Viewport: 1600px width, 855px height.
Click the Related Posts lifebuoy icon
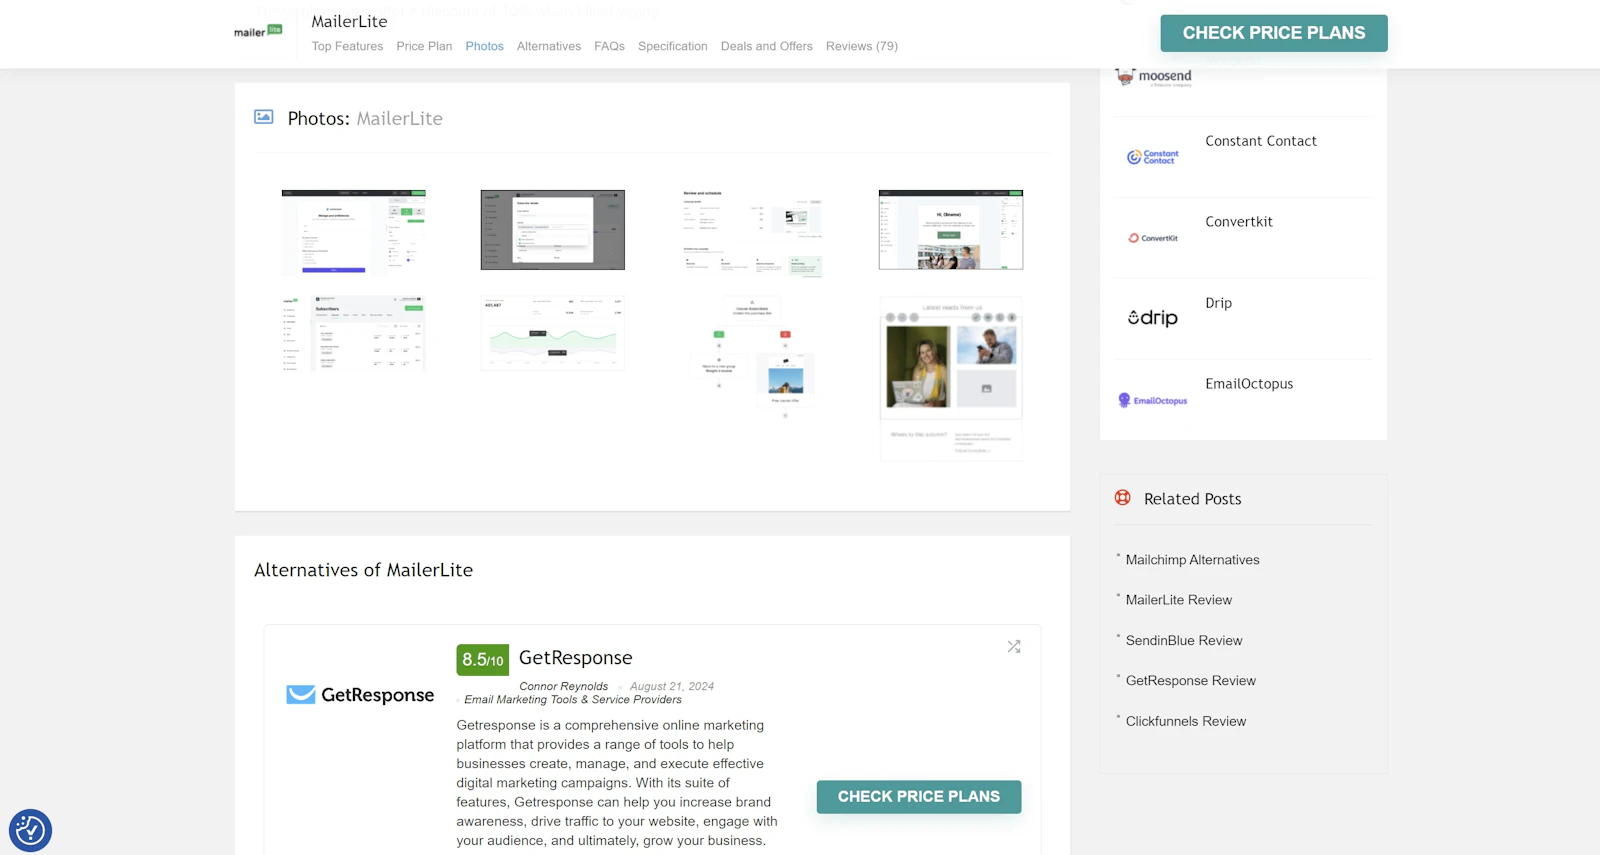[x=1123, y=498]
